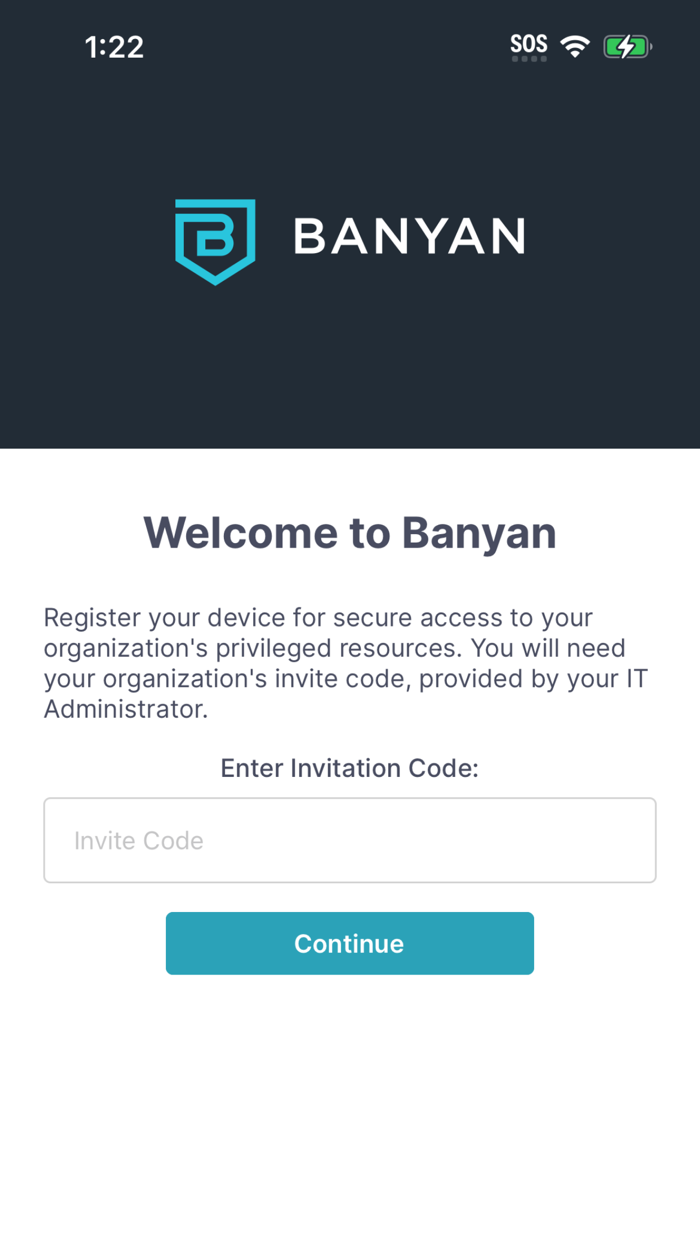The width and height of the screenshot is (700, 1244).
Task: Select the Invite Code placeholder text
Action: point(138,840)
